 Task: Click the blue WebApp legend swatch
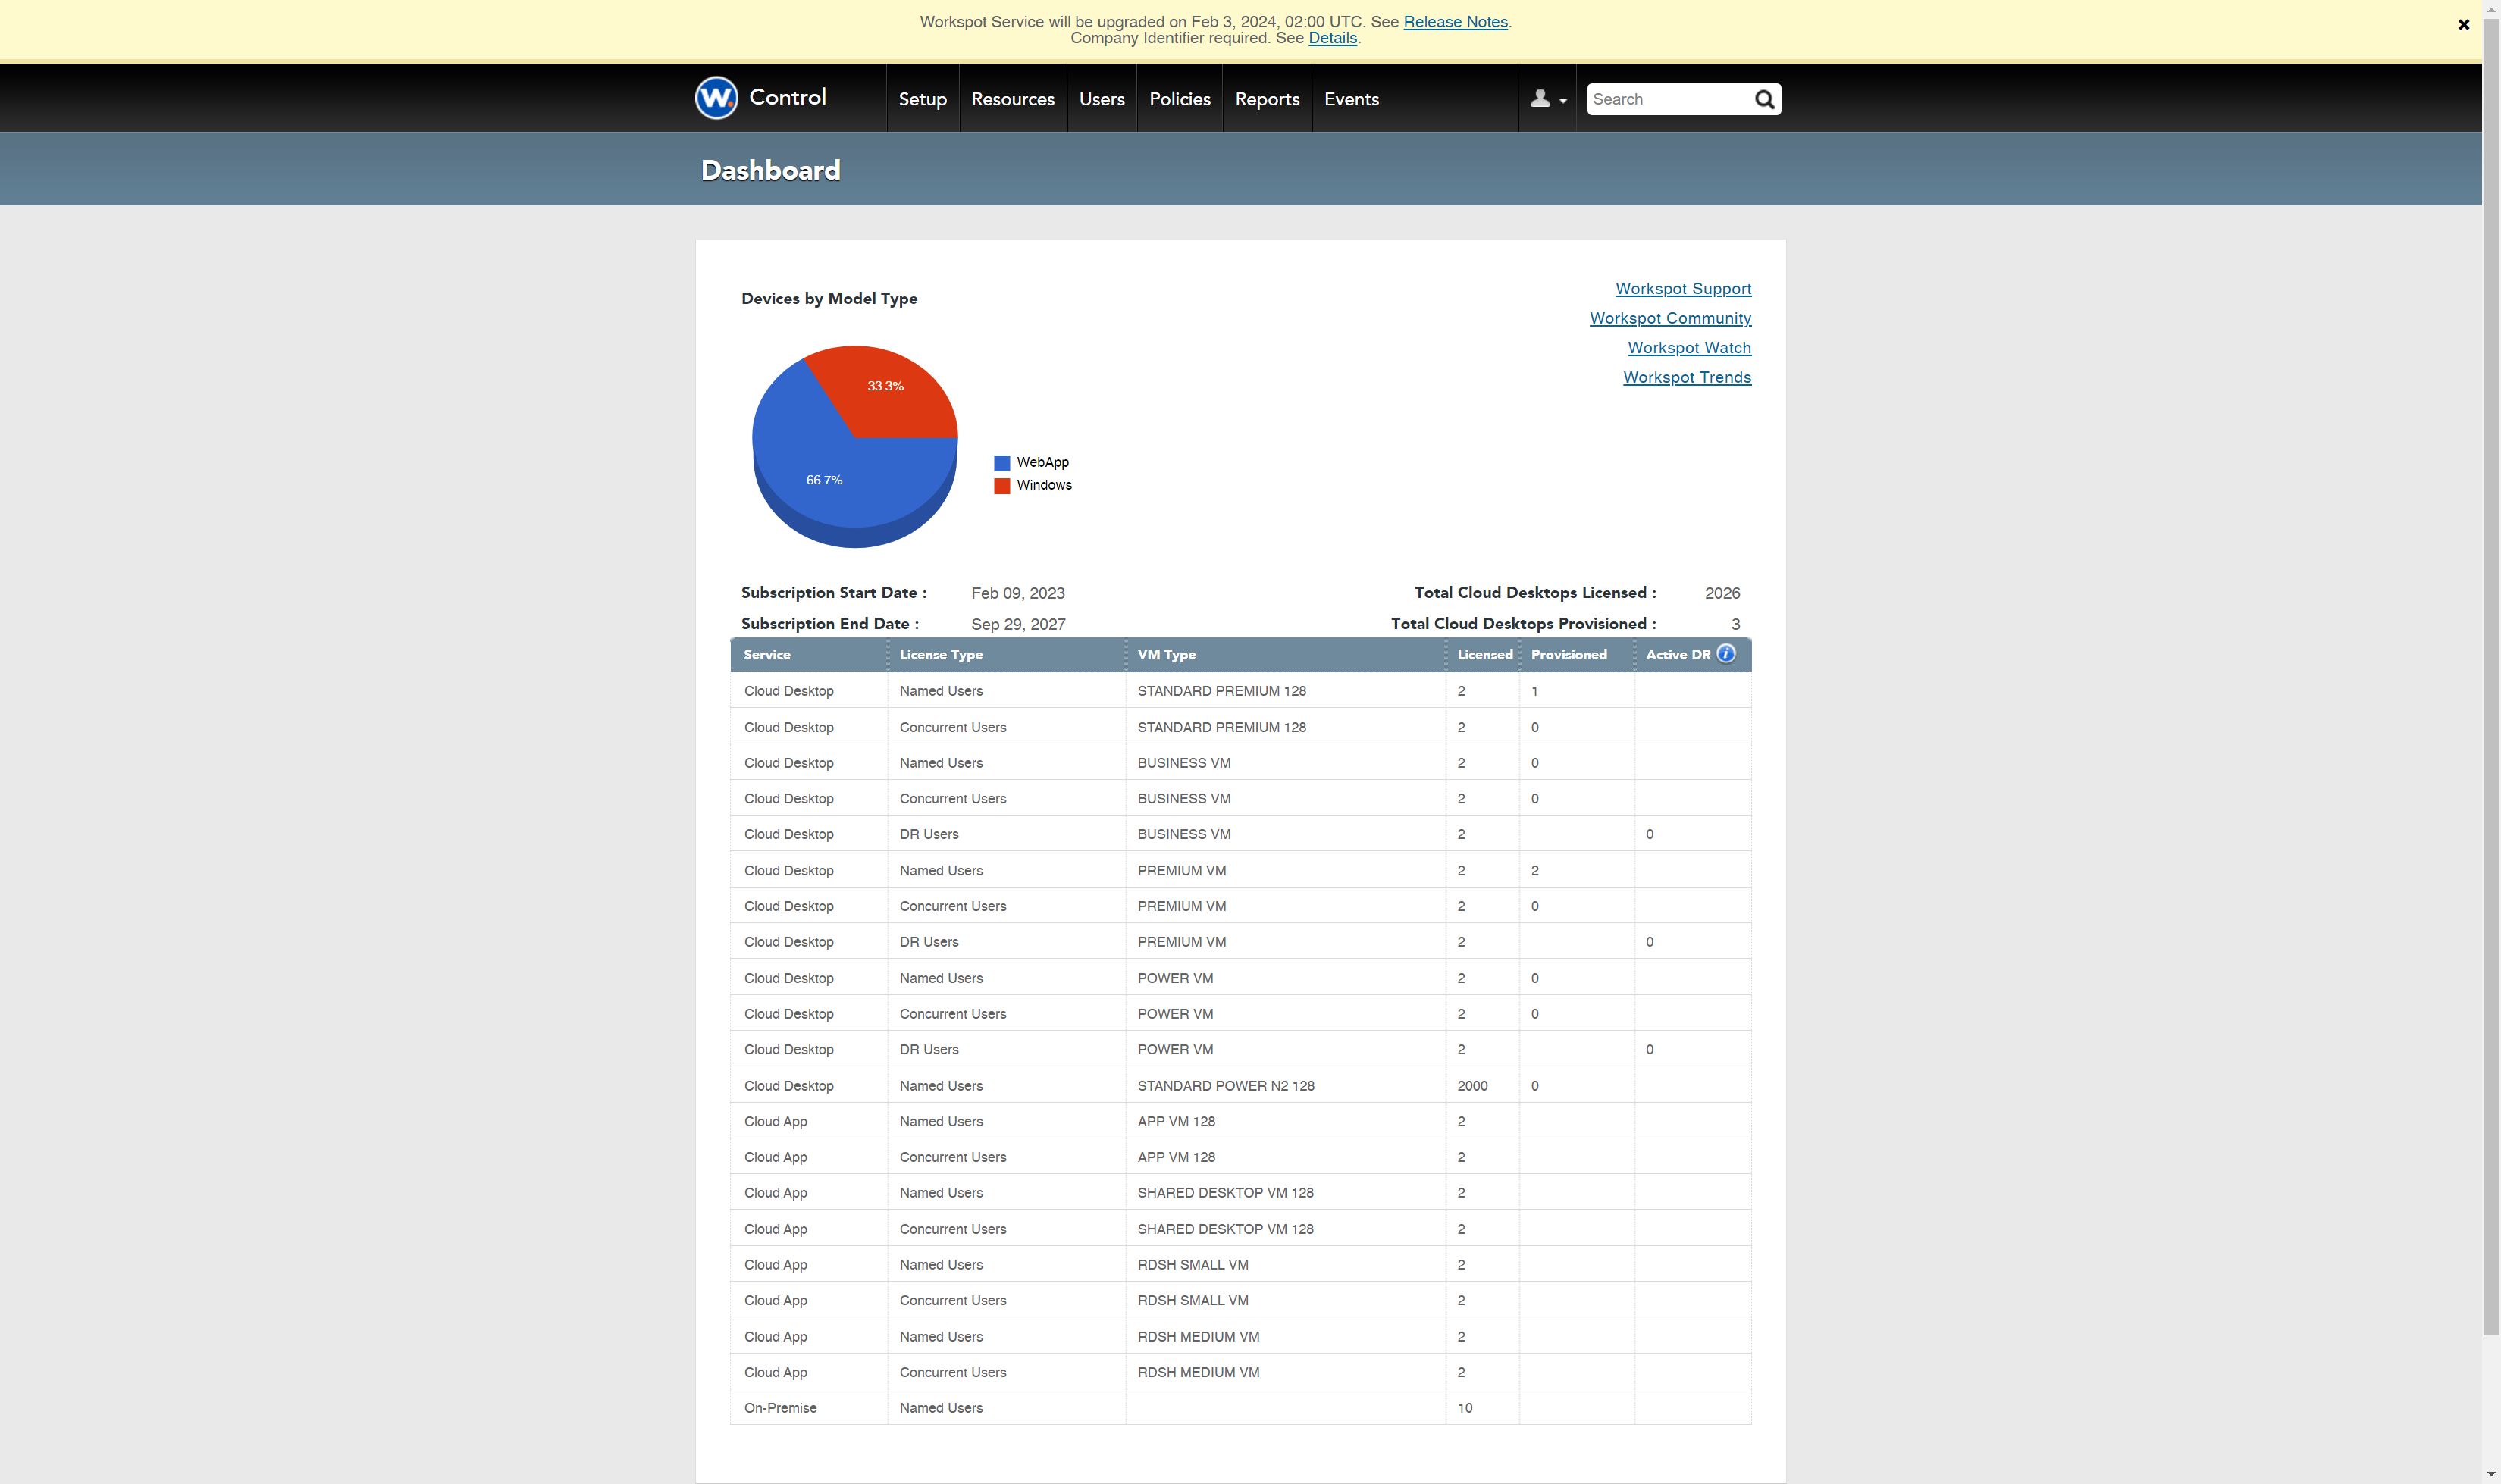coord(1001,463)
